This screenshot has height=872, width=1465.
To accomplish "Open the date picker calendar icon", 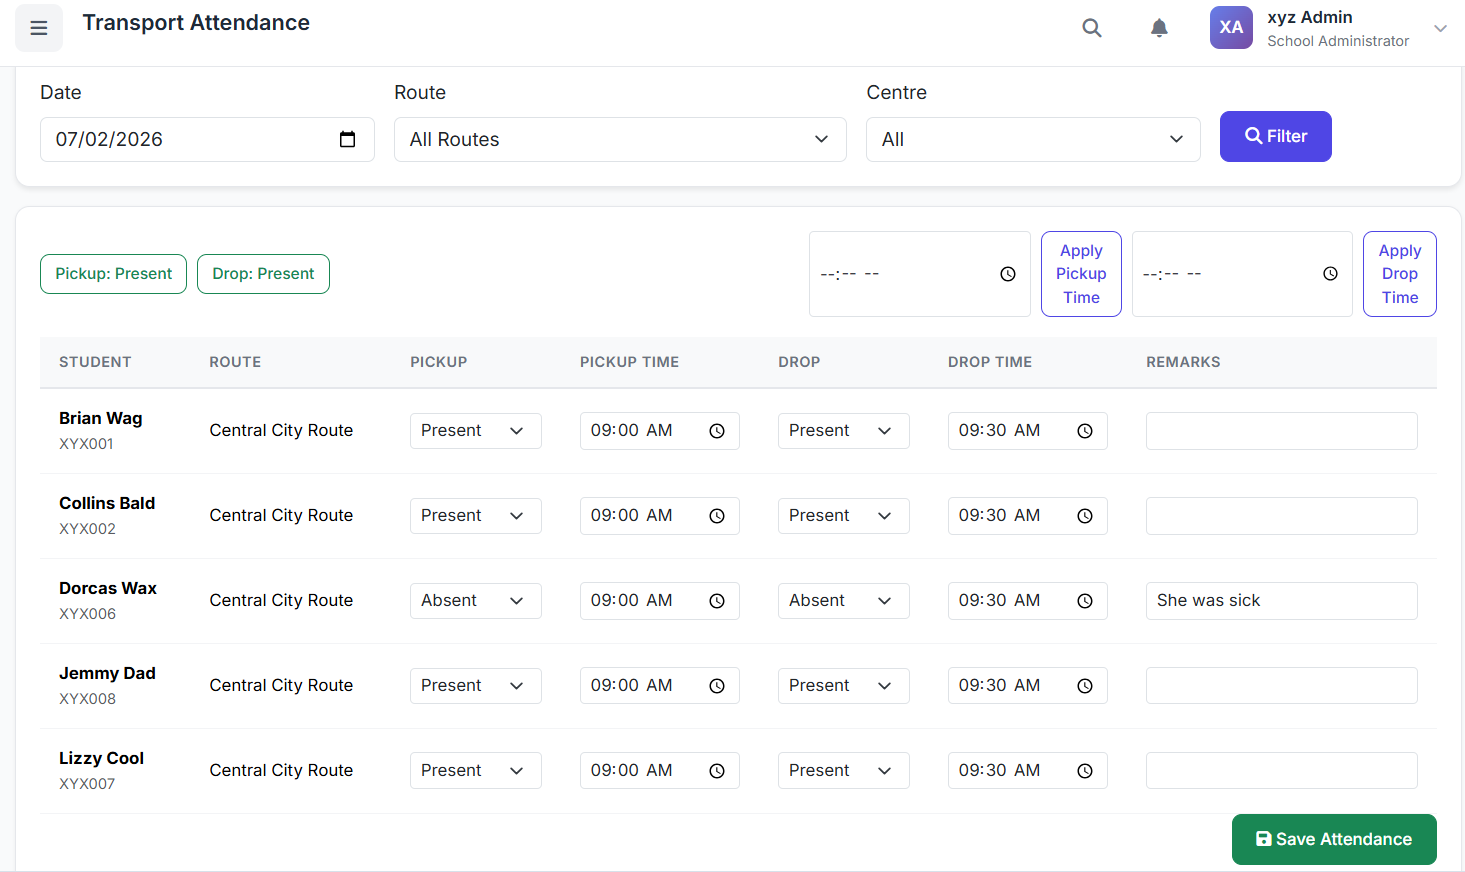I will pos(347,139).
